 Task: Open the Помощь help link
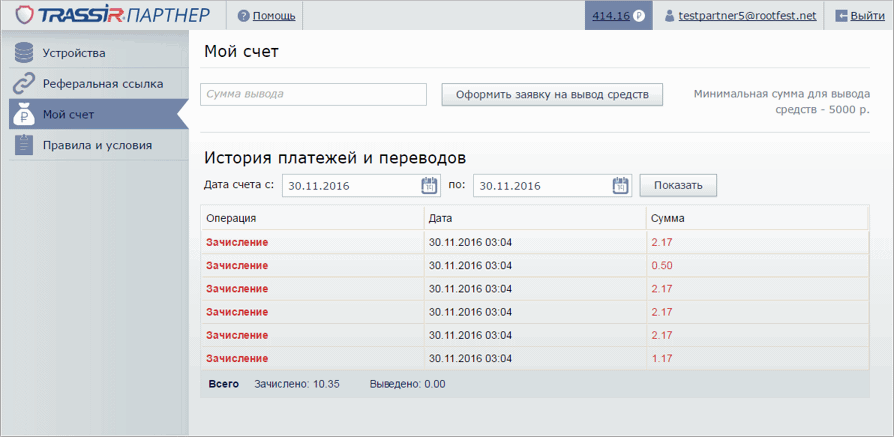tap(274, 16)
